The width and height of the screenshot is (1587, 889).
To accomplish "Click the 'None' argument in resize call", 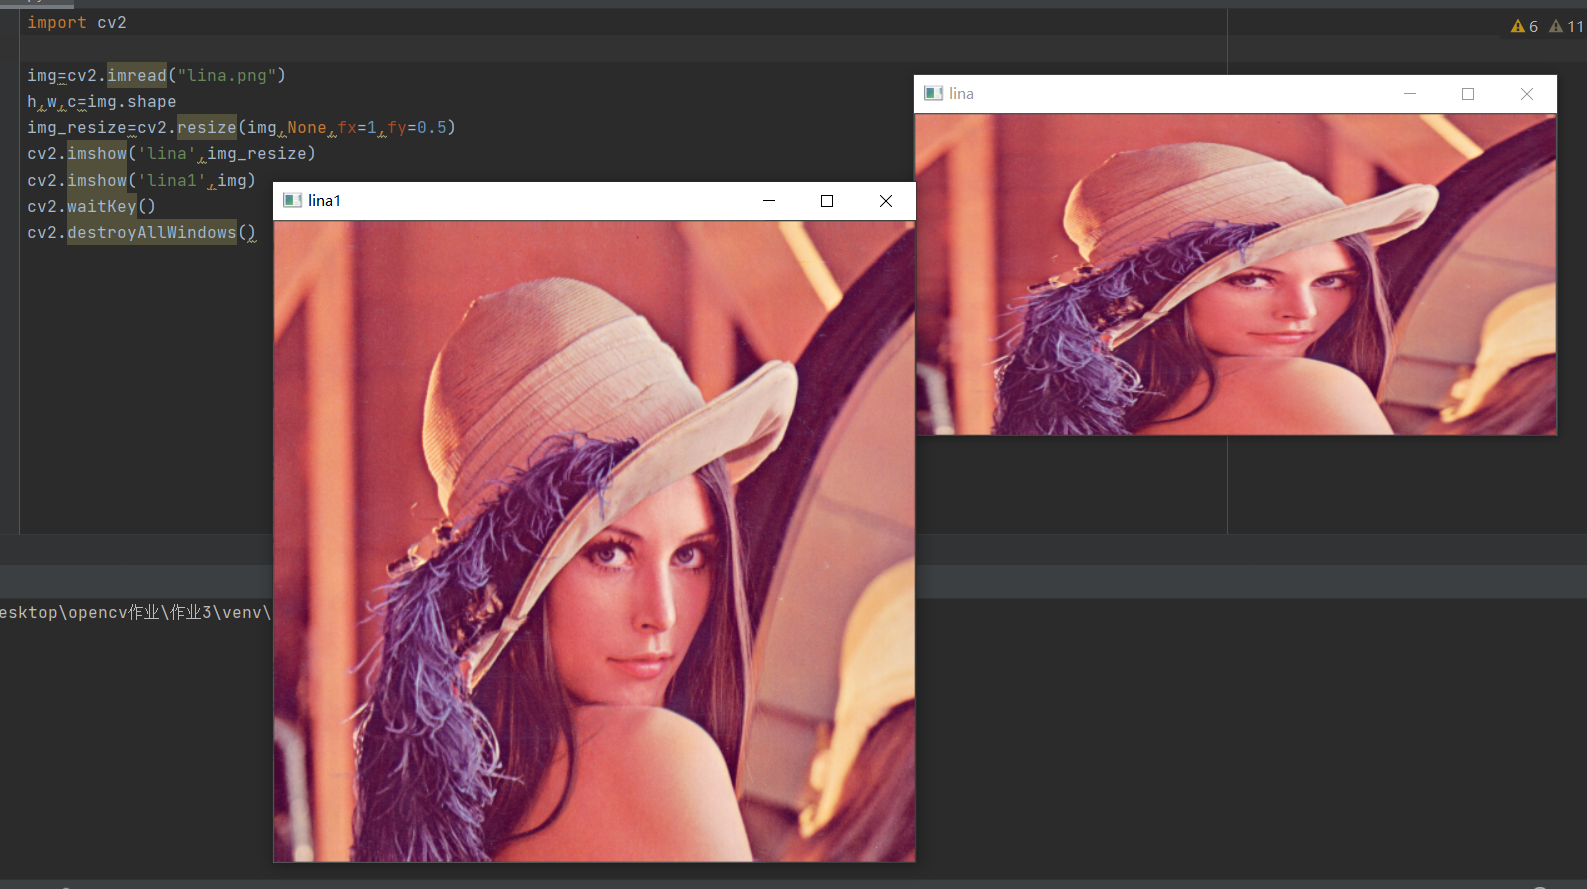I will pyautogui.click(x=307, y=127).
